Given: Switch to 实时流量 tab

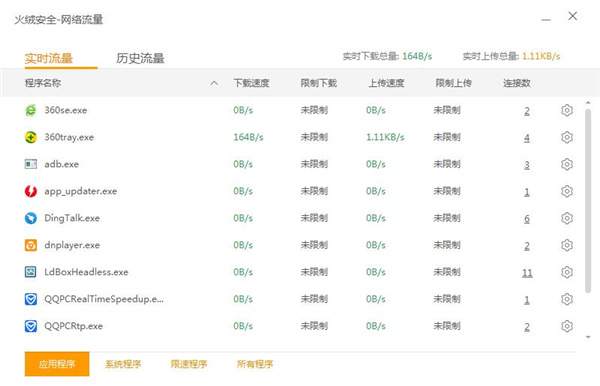Looking at the screenshot, I should 49,58.
